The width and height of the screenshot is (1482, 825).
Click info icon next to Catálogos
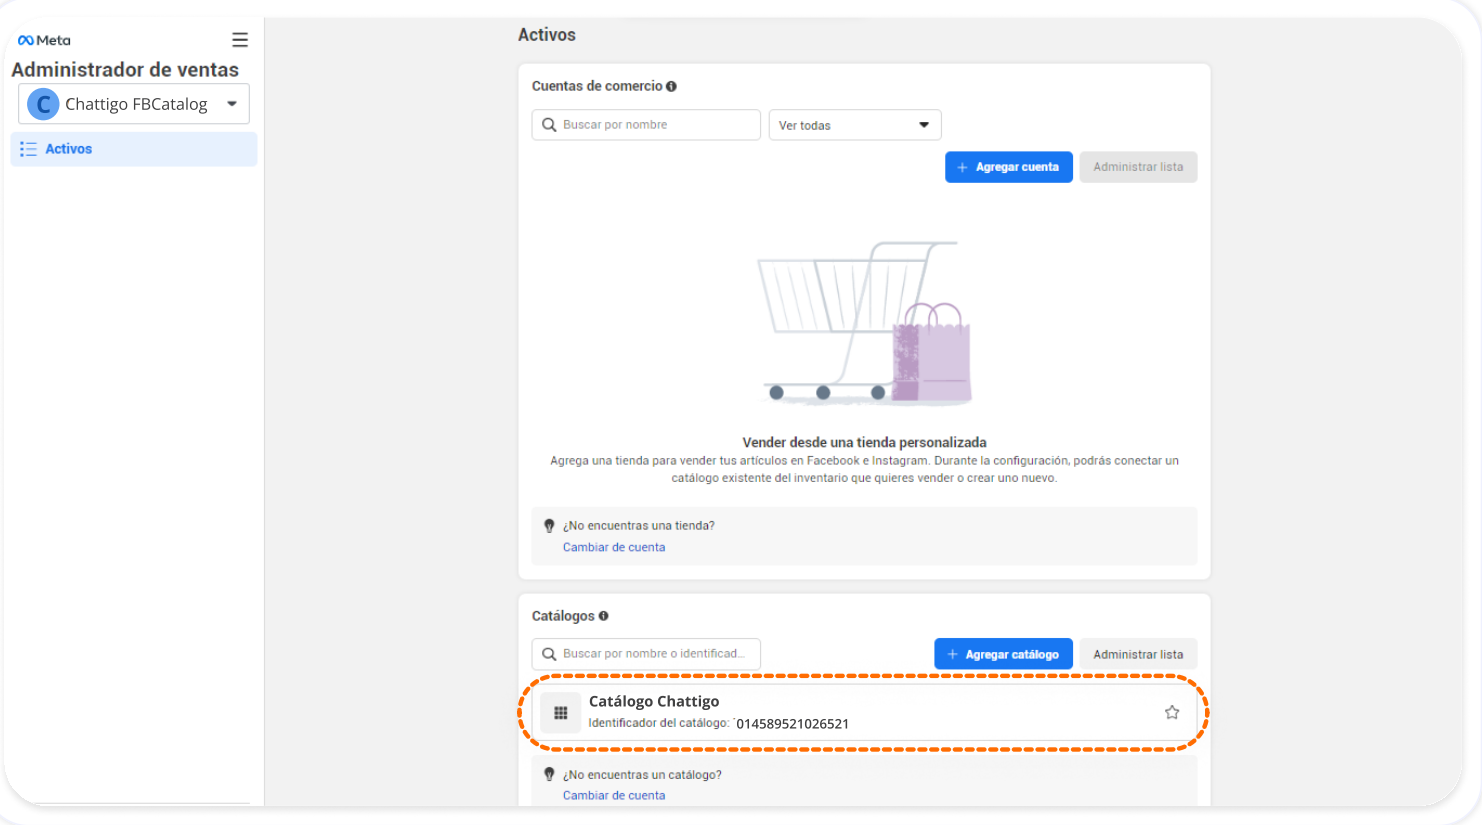point(603,616)
